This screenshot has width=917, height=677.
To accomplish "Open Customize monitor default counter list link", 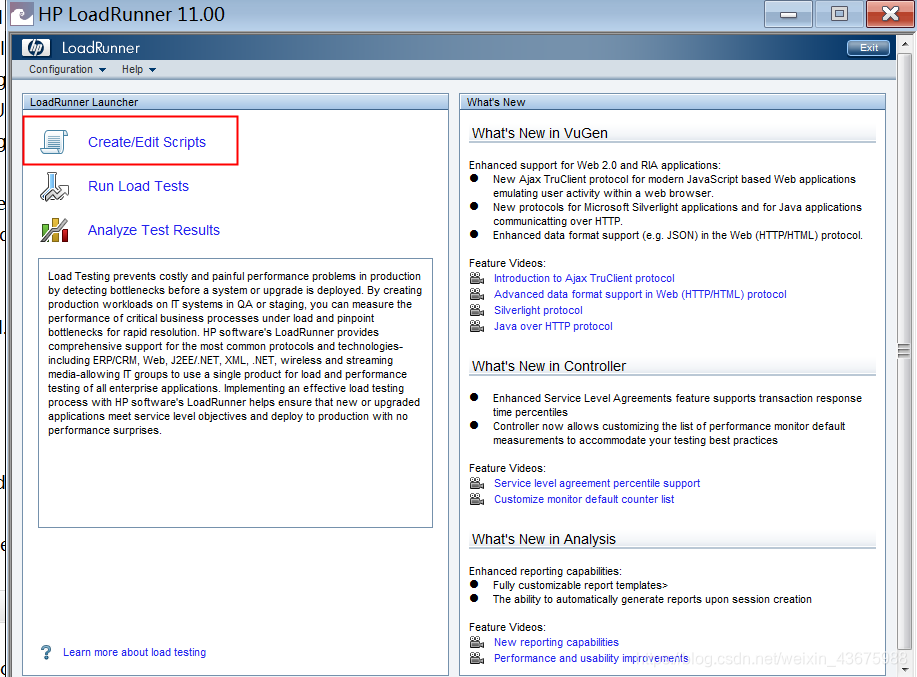I will [x=584, y=499].
